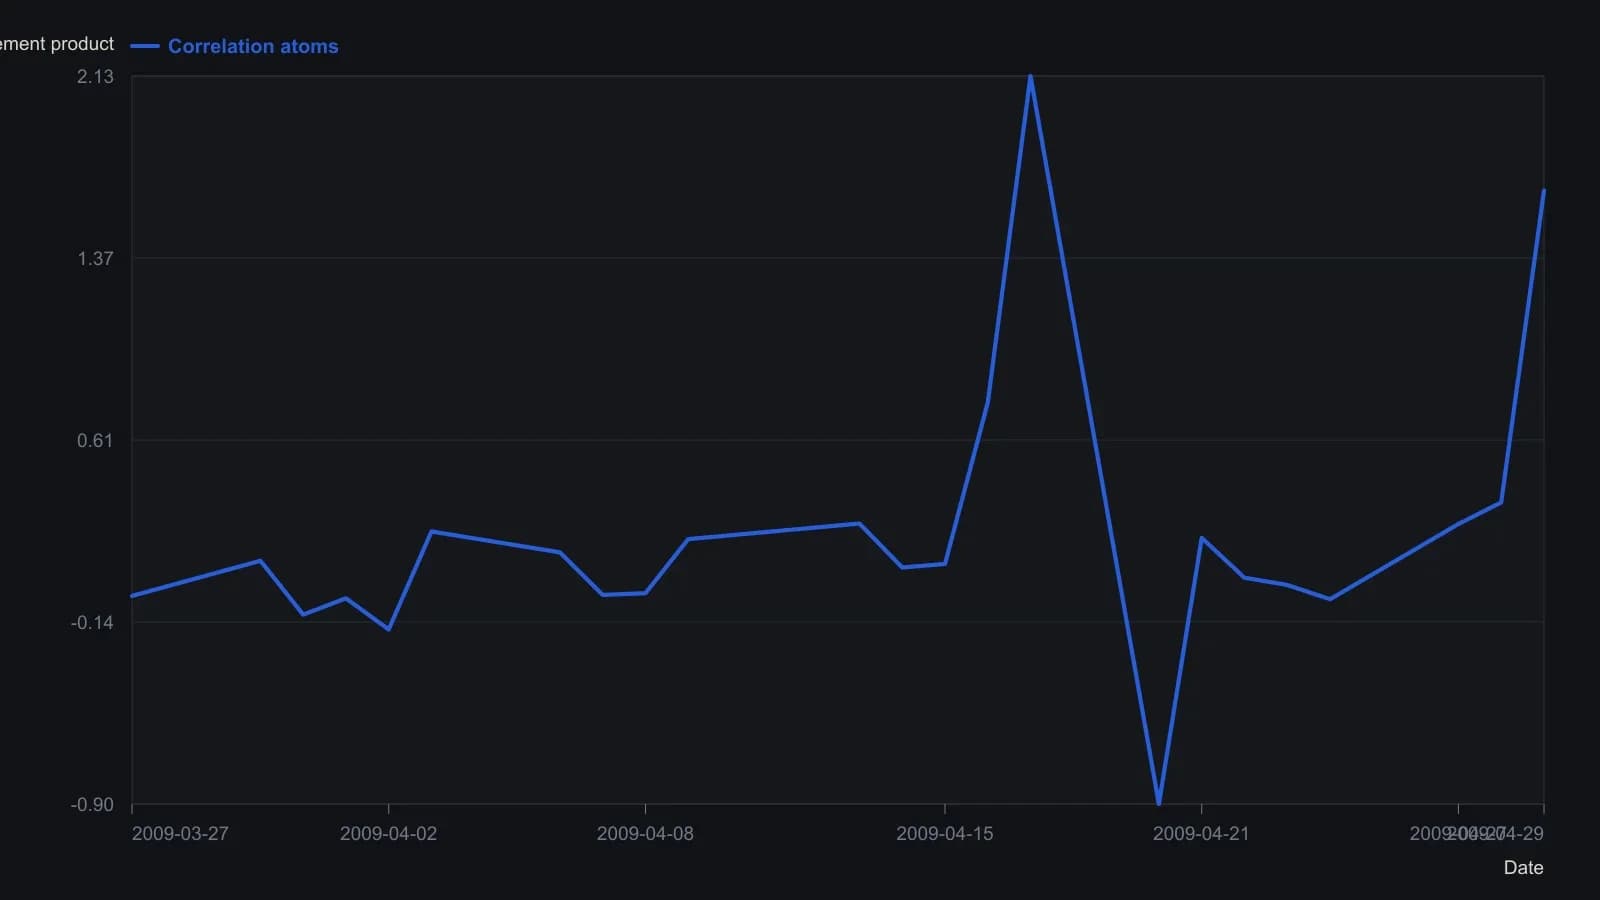Click the blue line swatch beside Correlation atoms
Image resolution: width=1600 pixels, height=900 pixels.
pos(145,46)
